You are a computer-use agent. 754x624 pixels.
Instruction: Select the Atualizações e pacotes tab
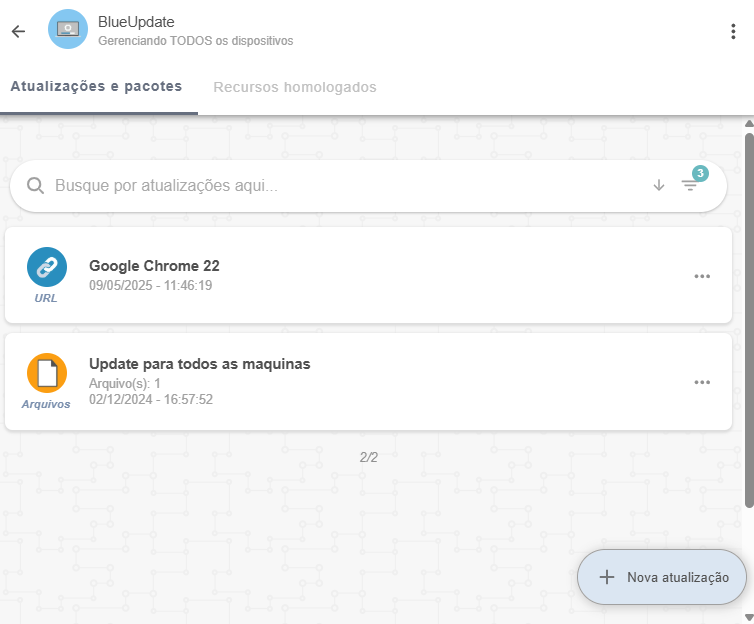click(x=96, y=87)
